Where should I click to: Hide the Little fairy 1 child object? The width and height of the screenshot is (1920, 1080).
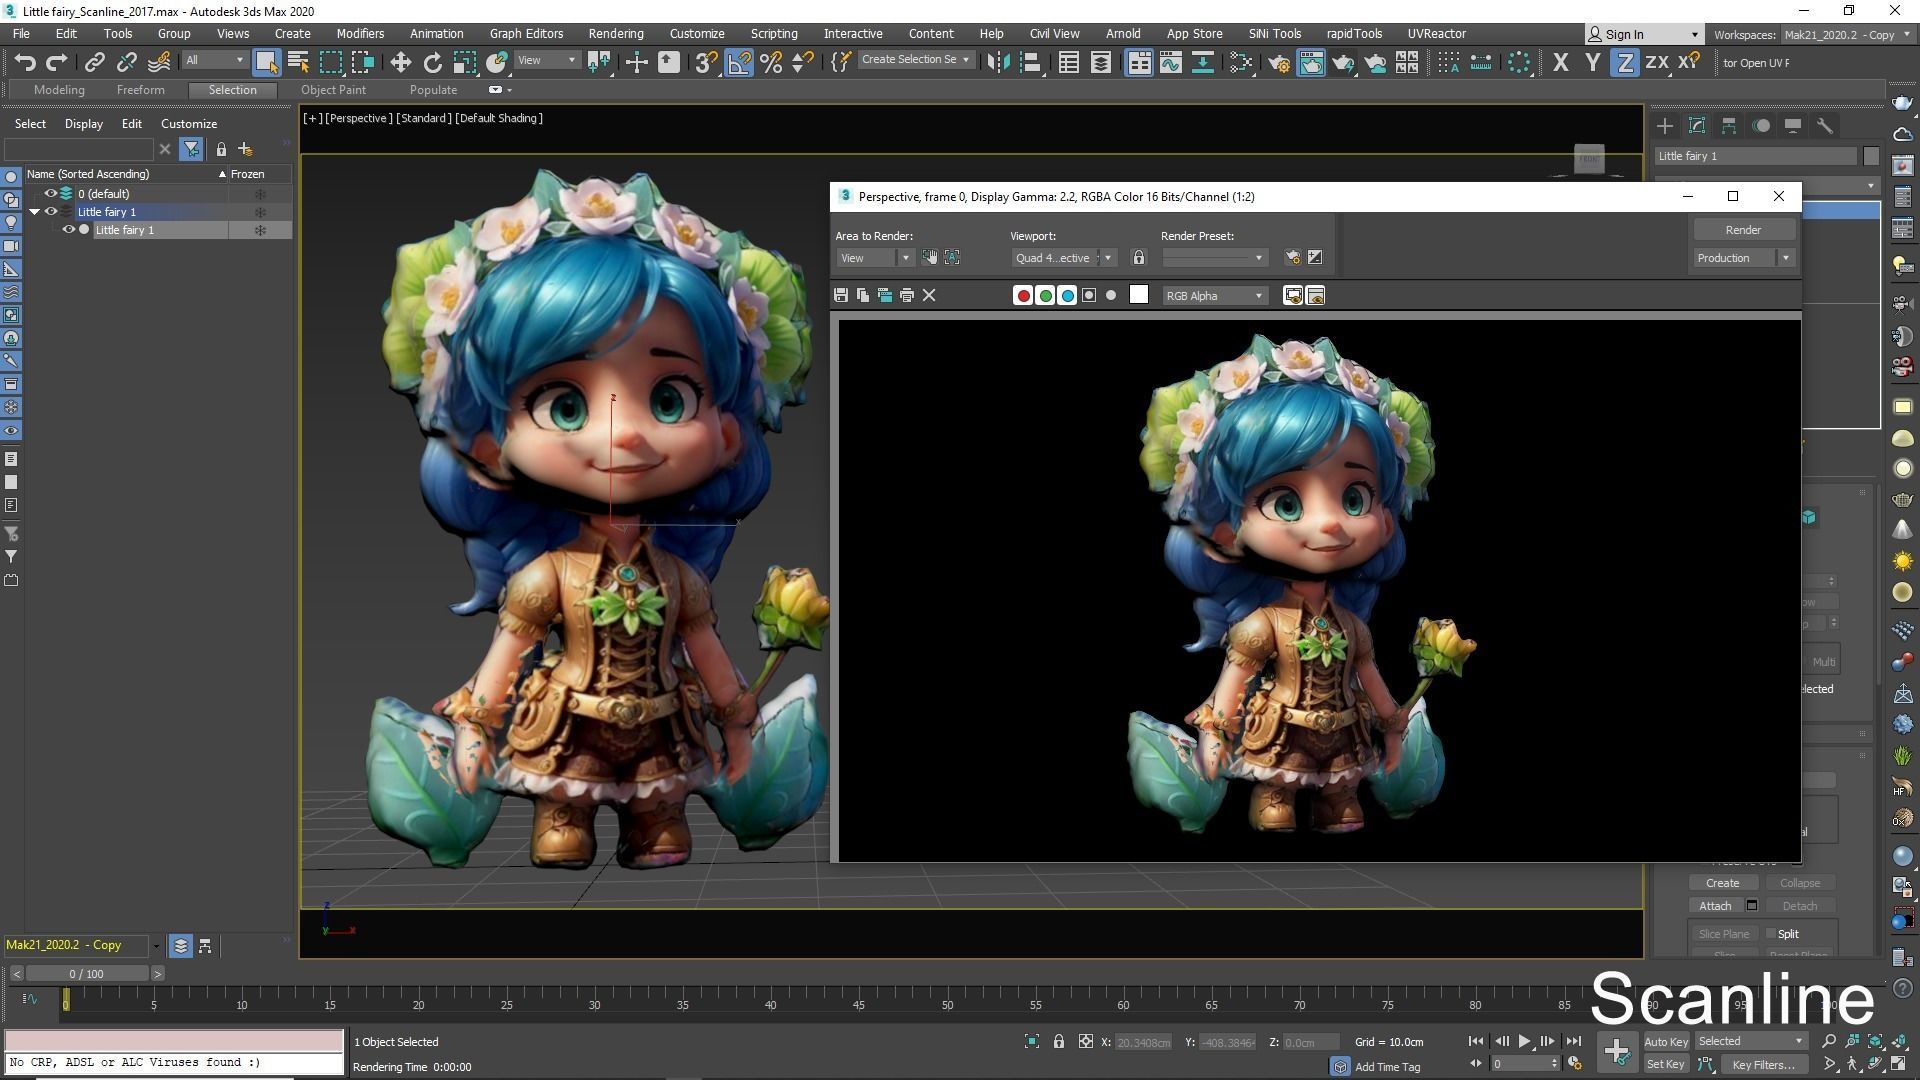click(x=69, y=230)
